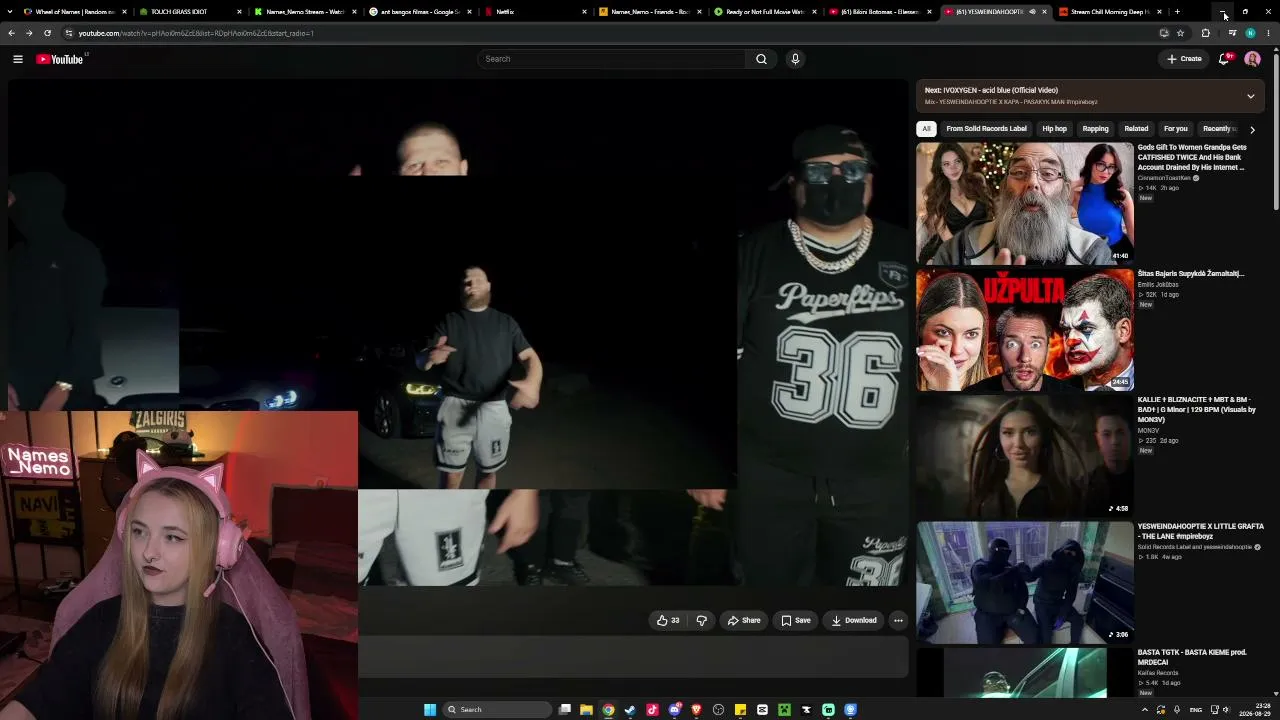Open the BASTA TGTK - BASTA KIEME video title
Viewport: 1280px width, 720px height.
click(x=1192, y=657)
